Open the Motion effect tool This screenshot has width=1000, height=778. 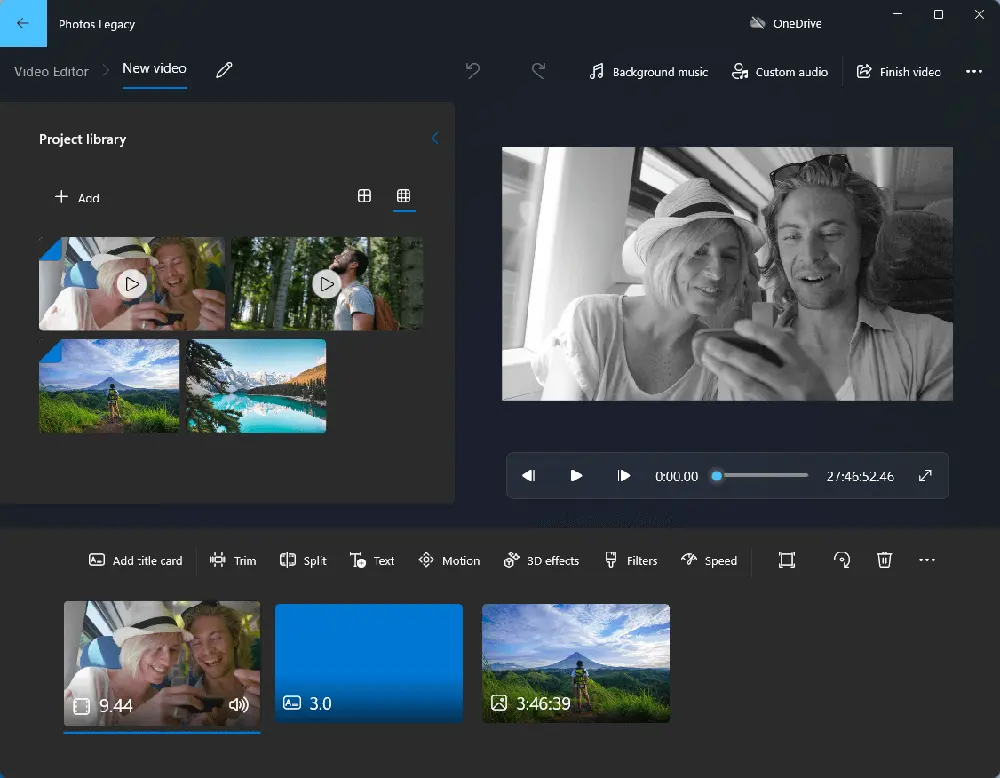(449, 560)
